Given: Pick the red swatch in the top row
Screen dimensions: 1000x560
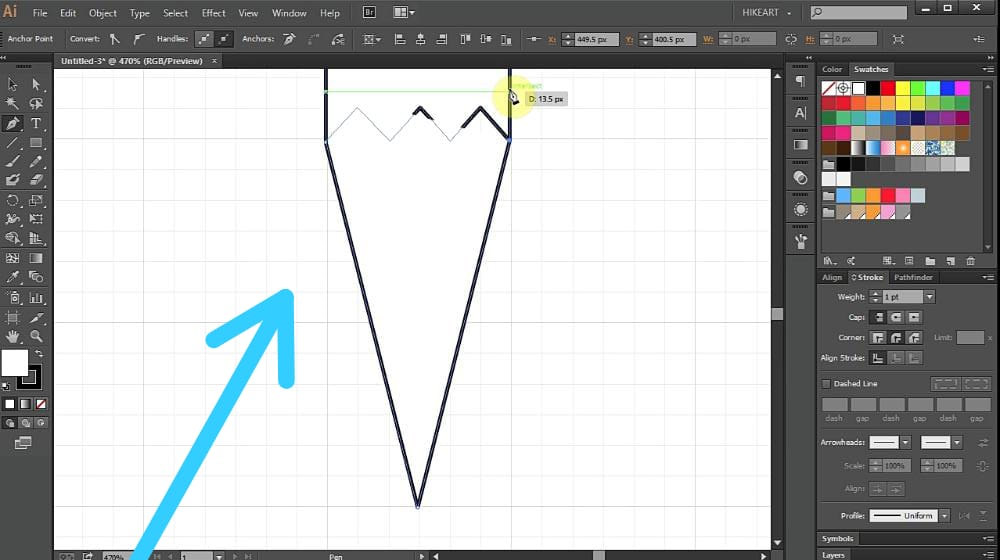Looking at the screenshot, I should [x=888, y=88].
